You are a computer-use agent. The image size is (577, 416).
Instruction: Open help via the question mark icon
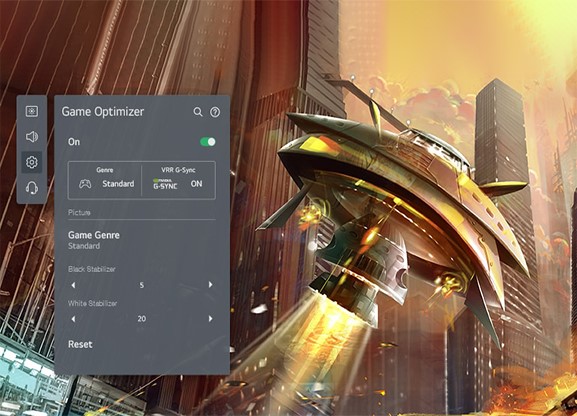click(215, 112)
